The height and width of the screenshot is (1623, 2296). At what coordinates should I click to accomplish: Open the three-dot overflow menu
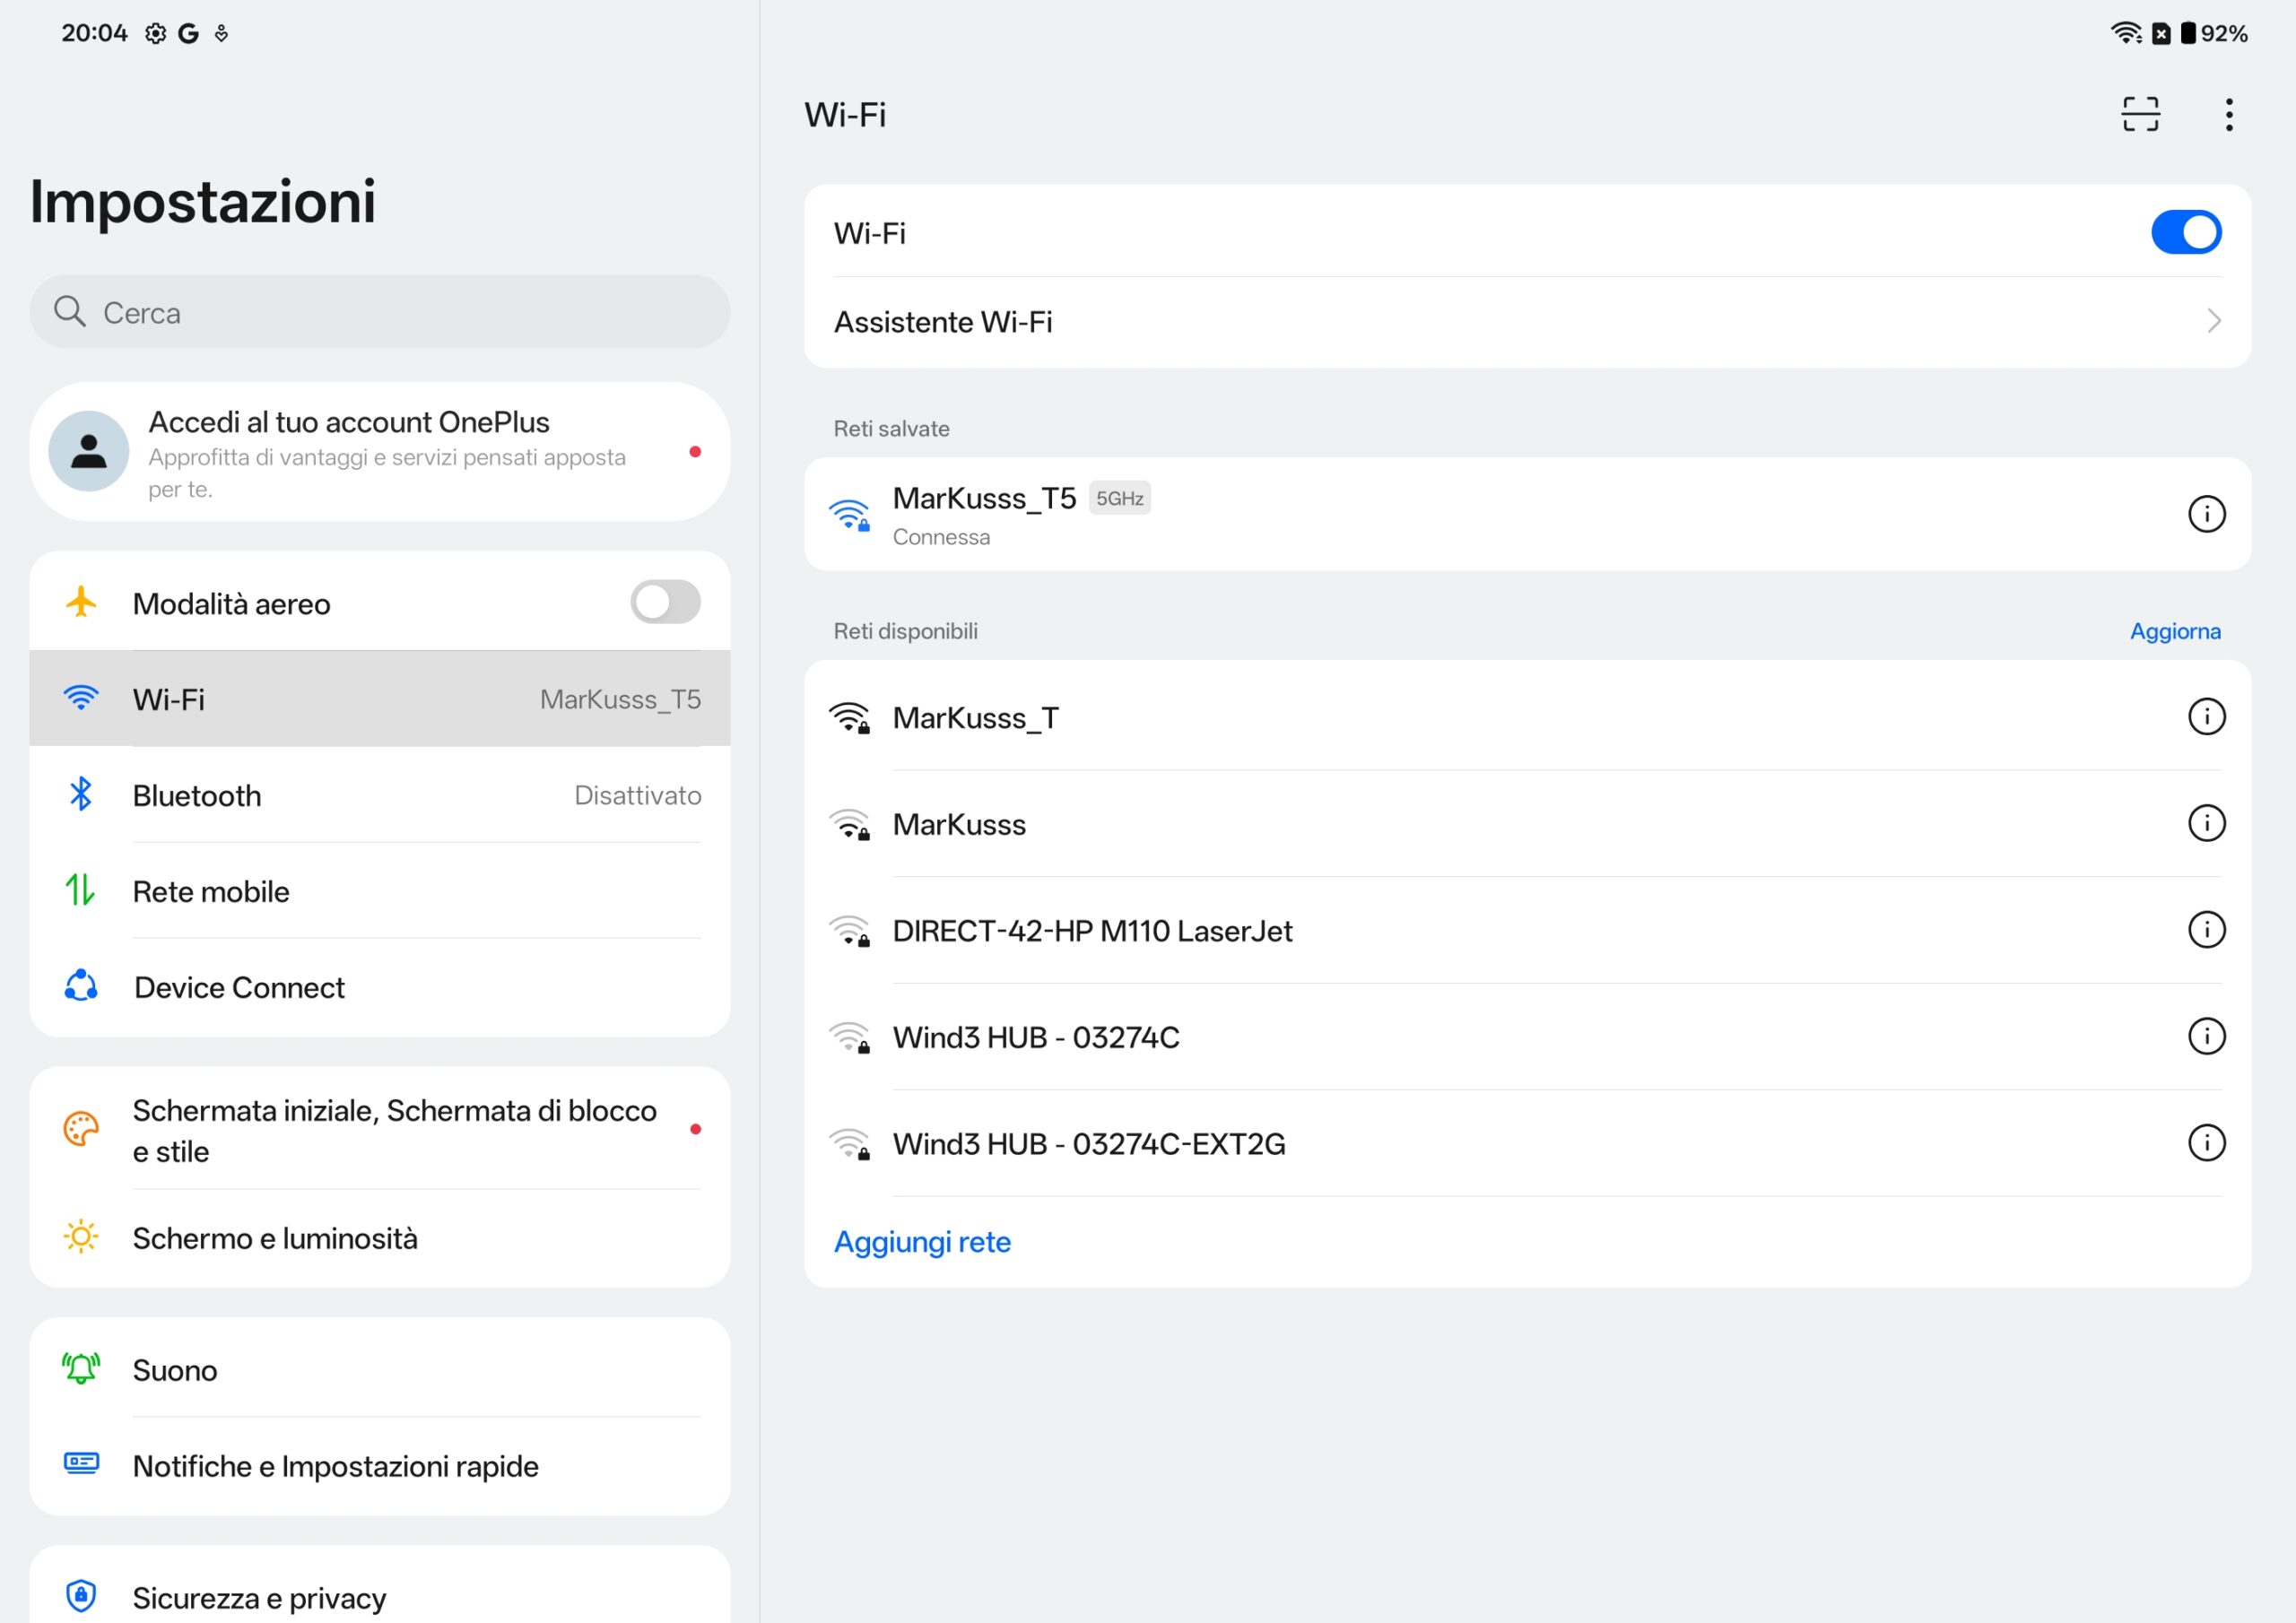click(2229, 114)
